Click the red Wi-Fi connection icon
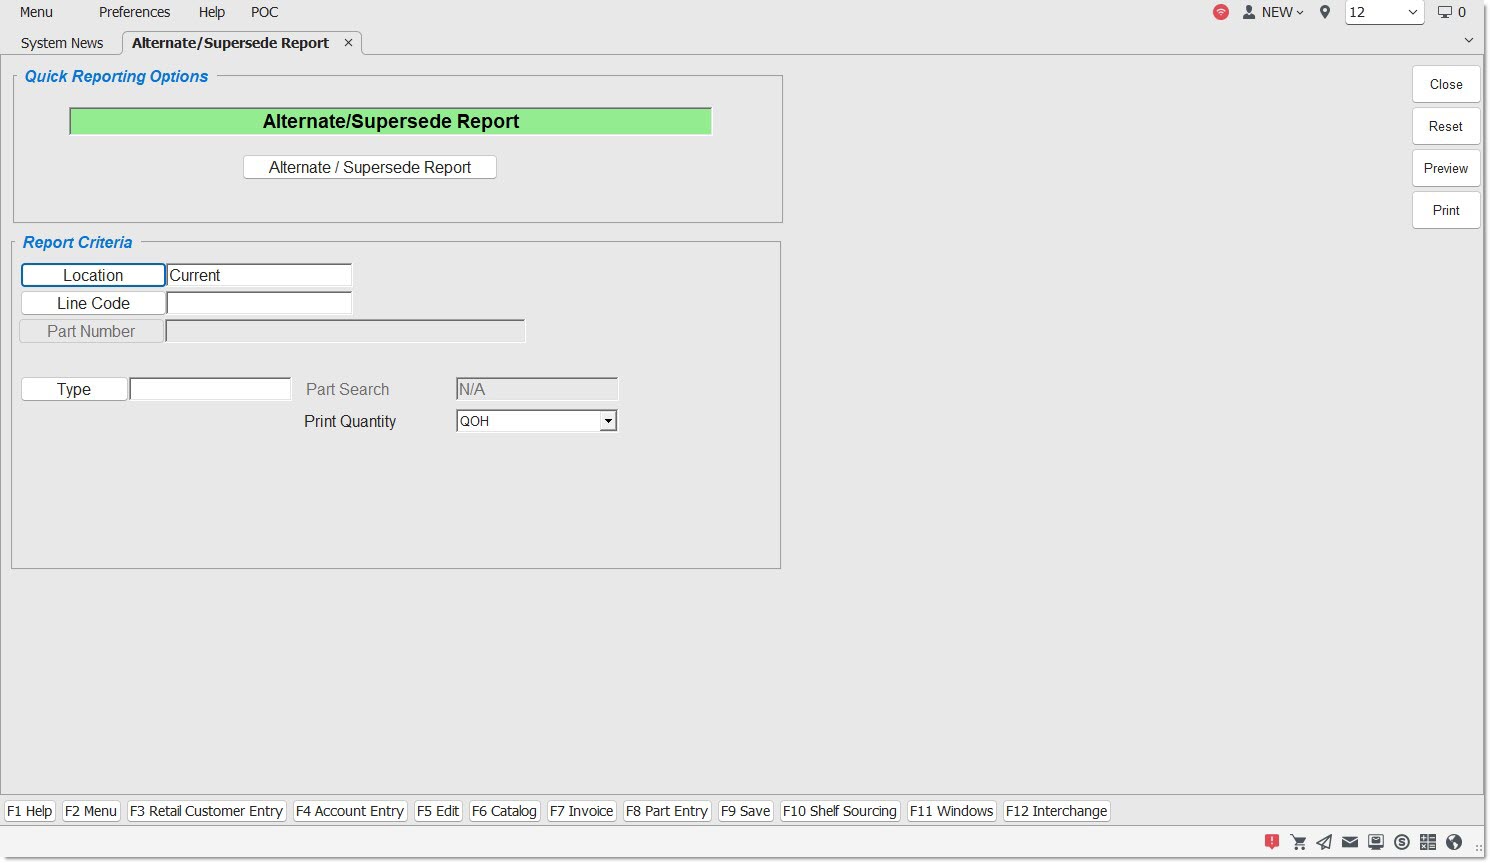The image size is (1490, 863). click(1221, 12)
